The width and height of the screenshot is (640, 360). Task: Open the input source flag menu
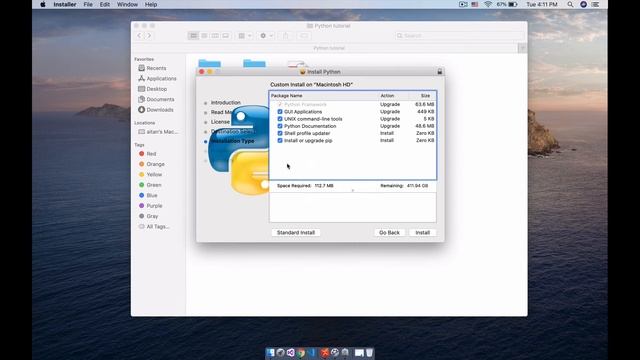(x=475, y=4)
